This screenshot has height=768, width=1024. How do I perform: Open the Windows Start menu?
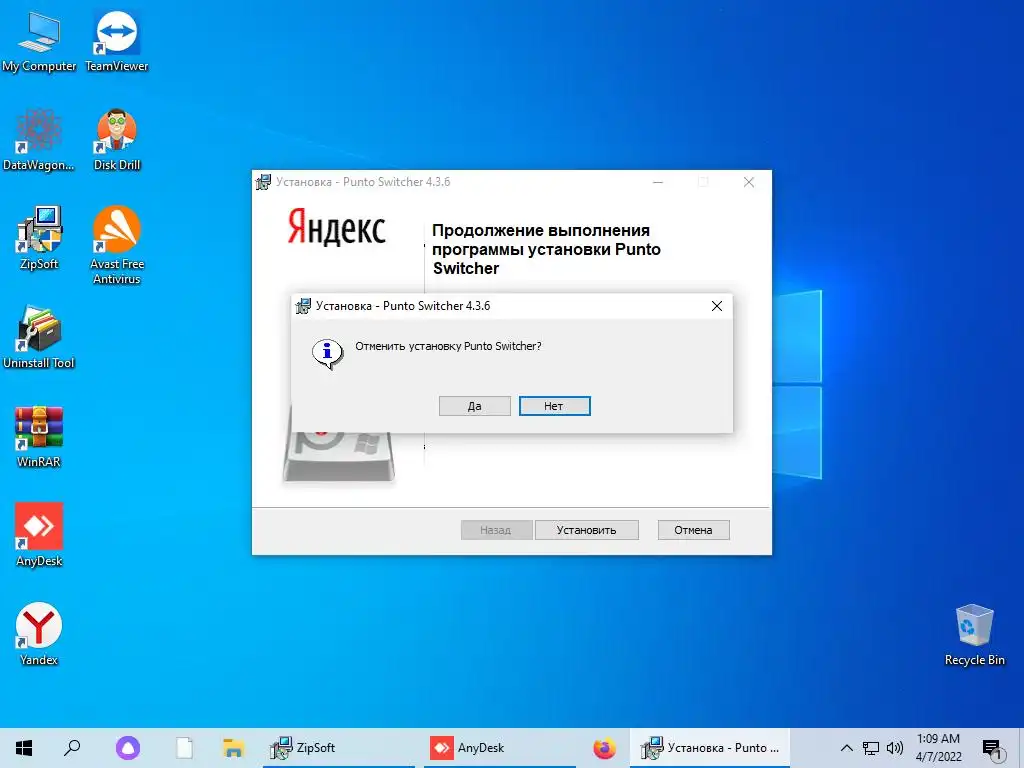point(24,748)
